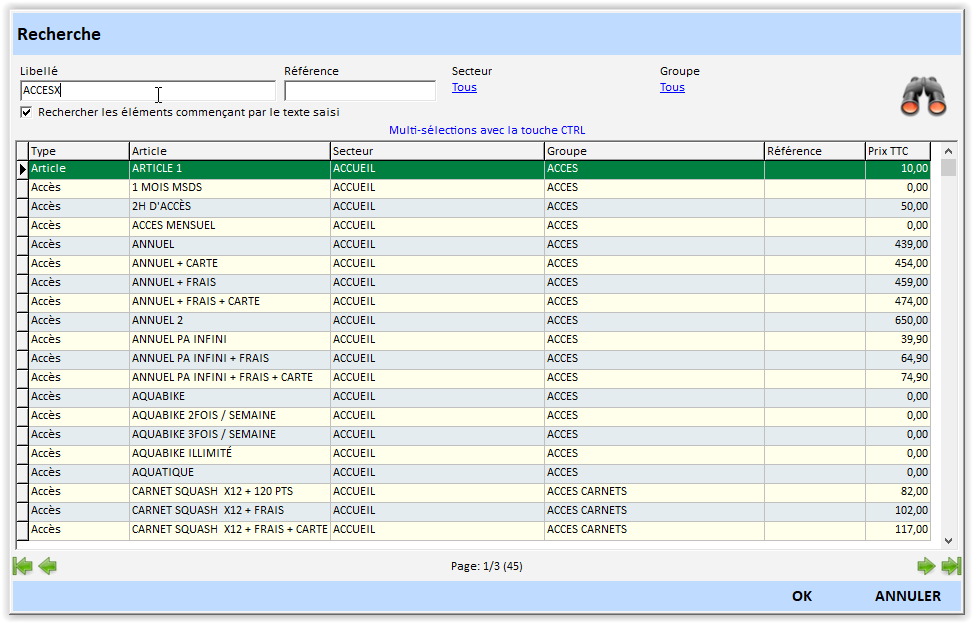973x623 pixels.
Task: Open the Groupe 'Tous' filter link
Action: (x=672, y=88)
